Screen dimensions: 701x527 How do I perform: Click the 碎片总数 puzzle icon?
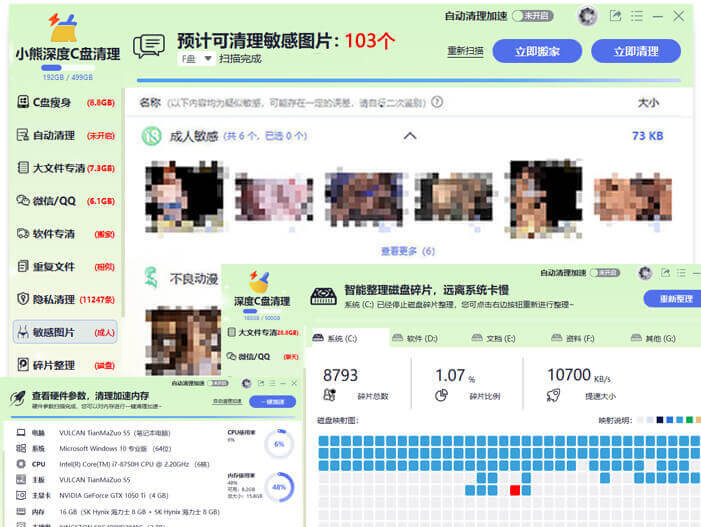coord(329,395)
